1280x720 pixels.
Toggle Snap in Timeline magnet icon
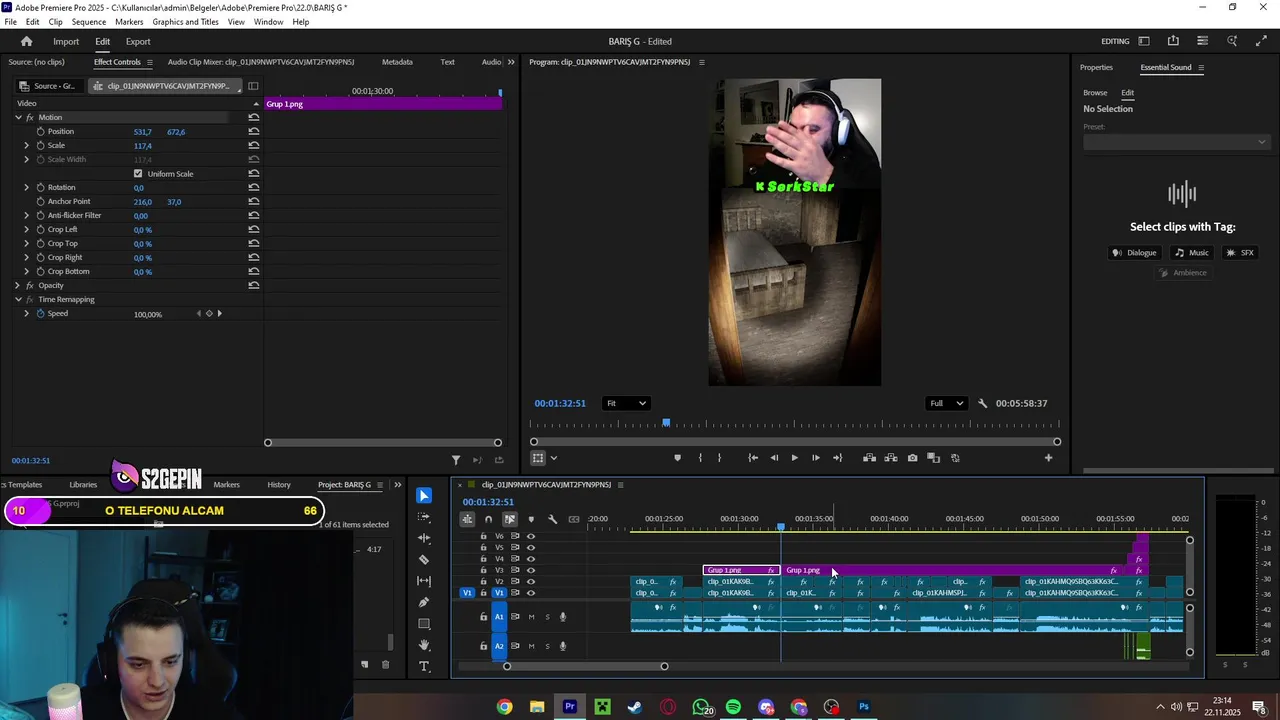click(x=488, y=519)
